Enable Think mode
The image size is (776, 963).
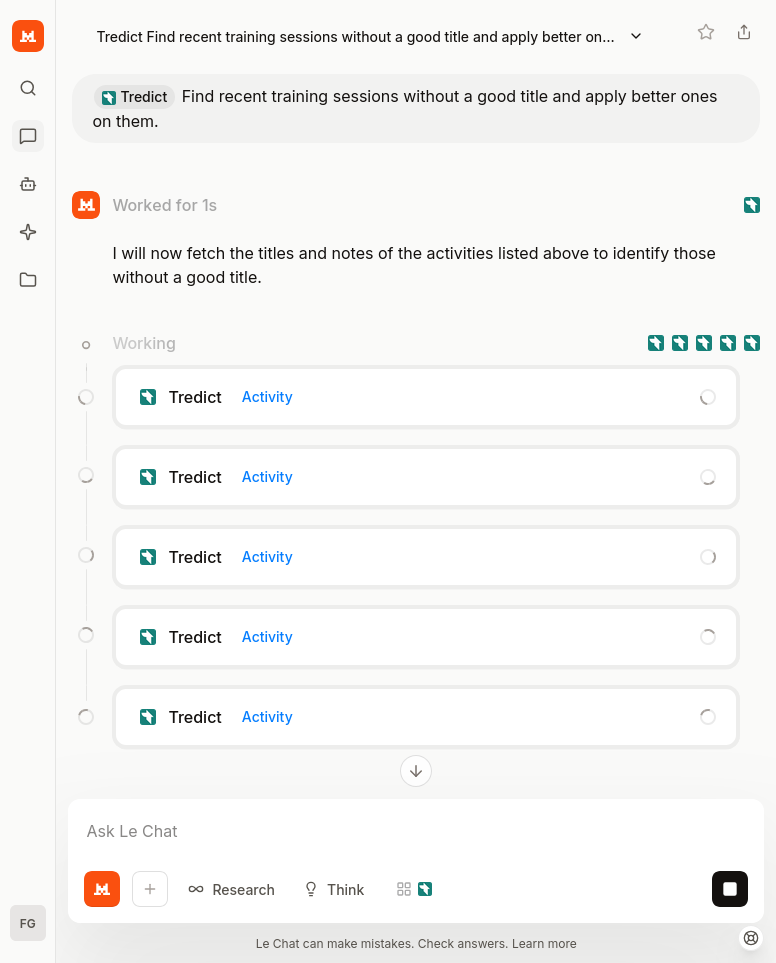334,889
